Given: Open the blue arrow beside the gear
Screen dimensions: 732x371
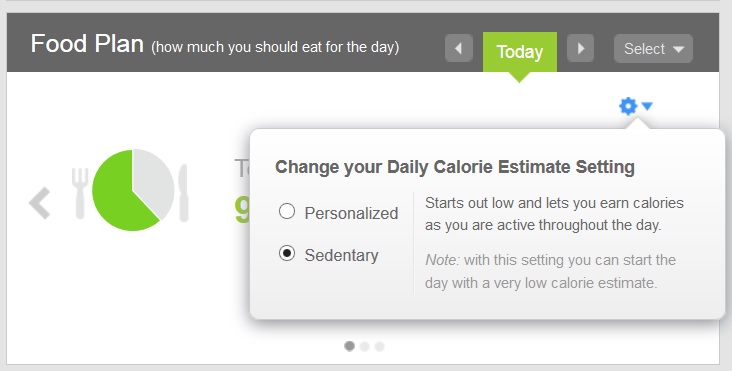Looking at the screenshot, I should tap(647, 106).
